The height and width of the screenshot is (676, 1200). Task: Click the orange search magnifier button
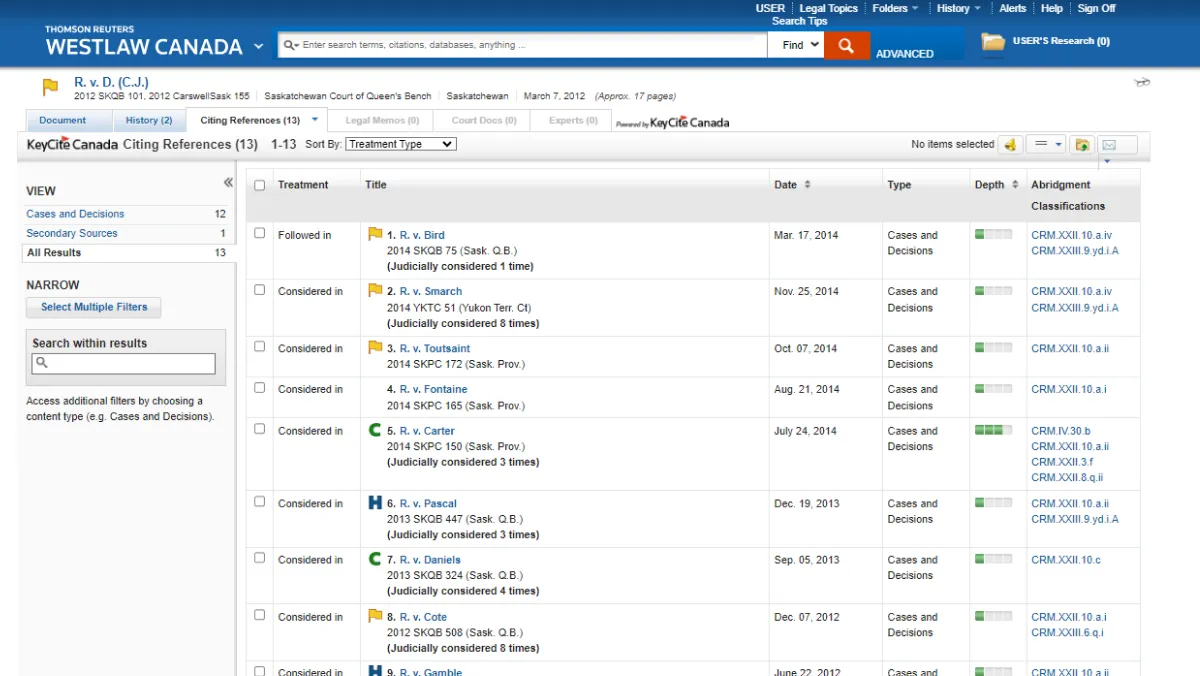click(x=846, y=45)
